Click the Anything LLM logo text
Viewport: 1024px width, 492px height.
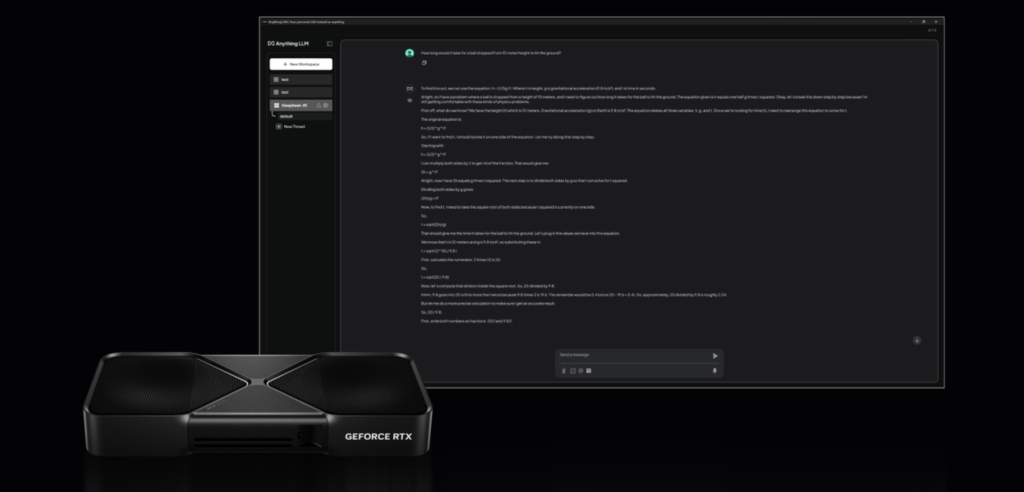pyautogui.click(x=288, y=44)
